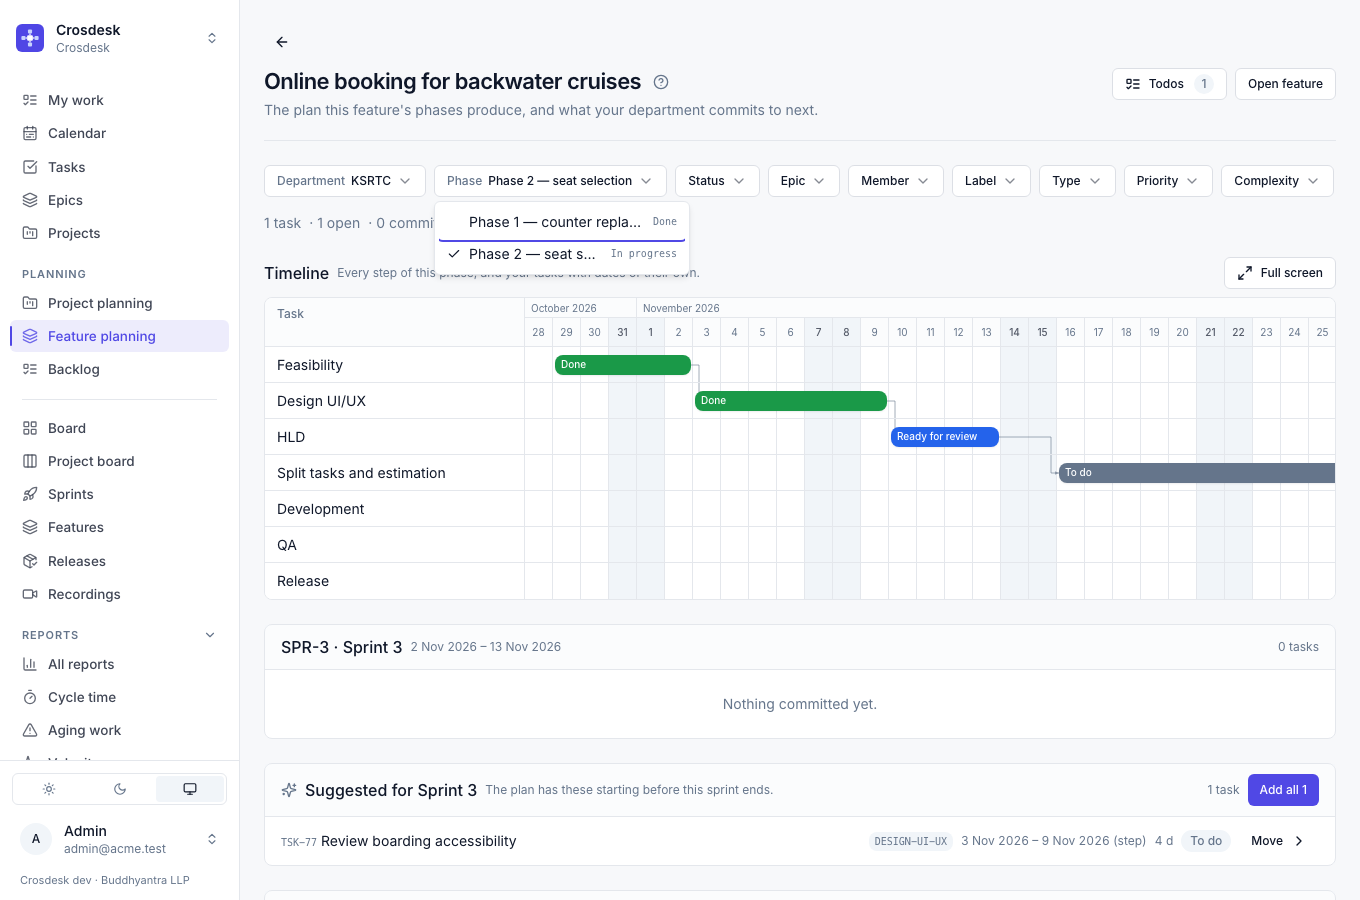Select Phase 2 — seat selection option
This screenshot has height=900, width=1360.
(x=562, y=254)
